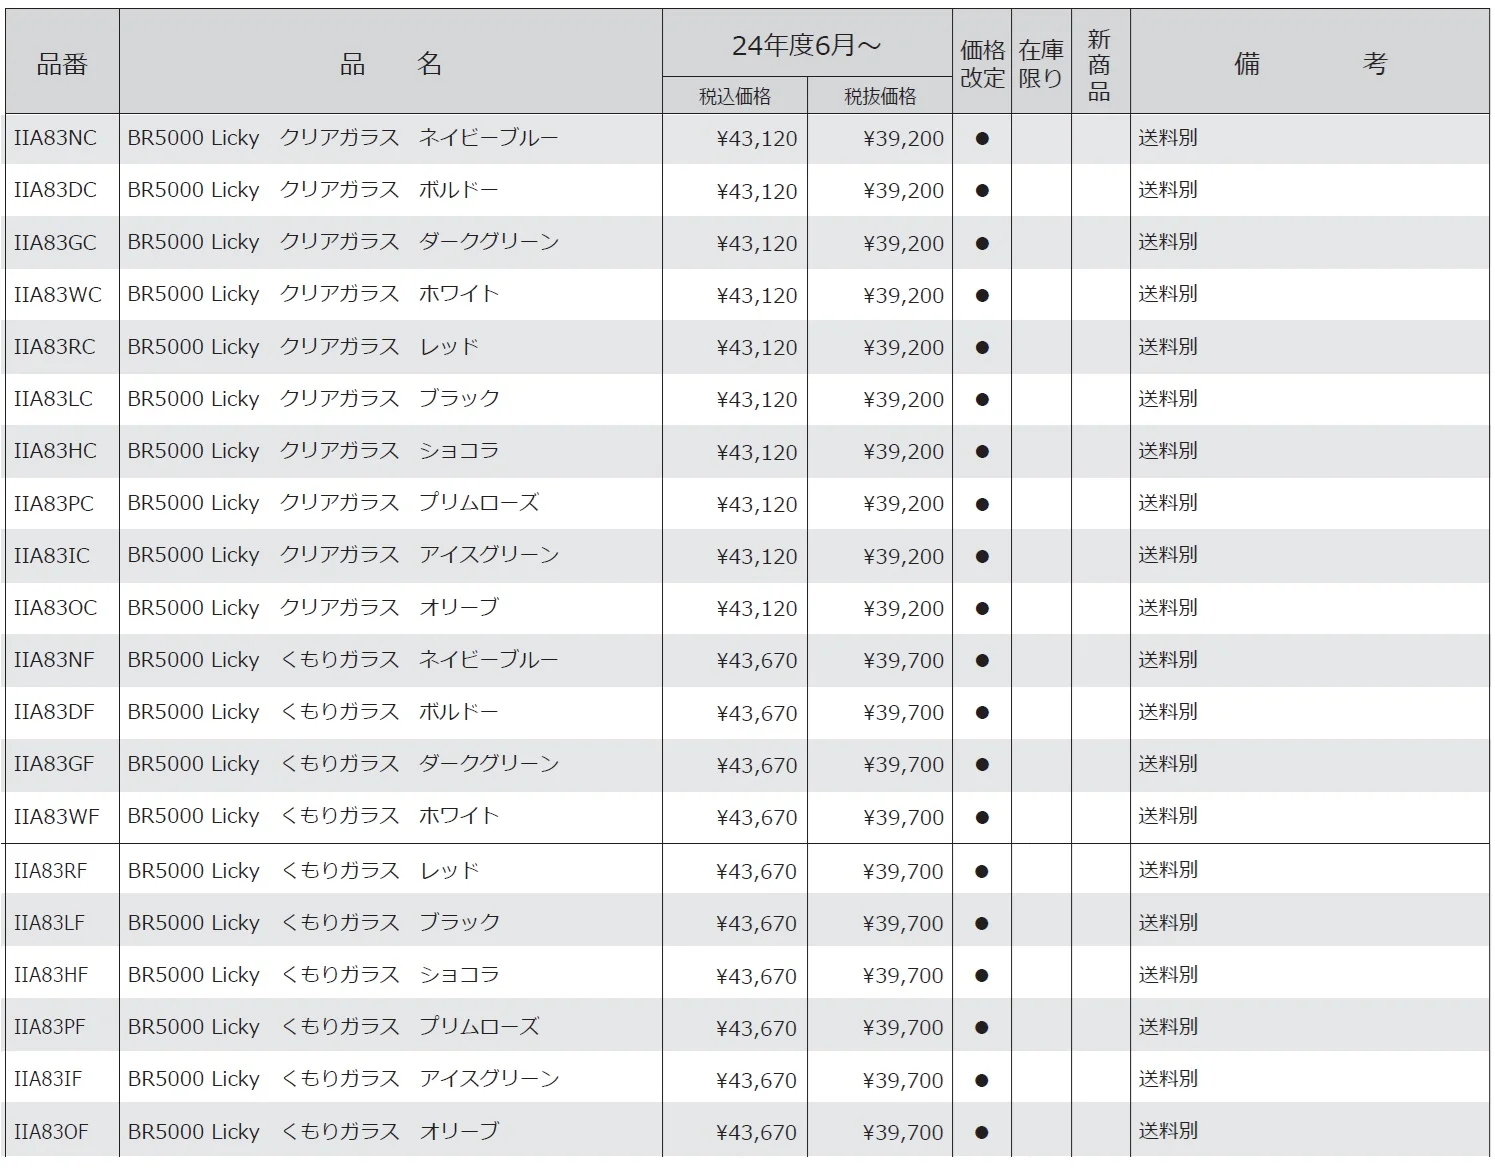Click ¥43,120 price in IIA83NC row
Image resolution: width=1495 pixels, height=1168 pixels.
pyautogui.click(x=757, y=139)
